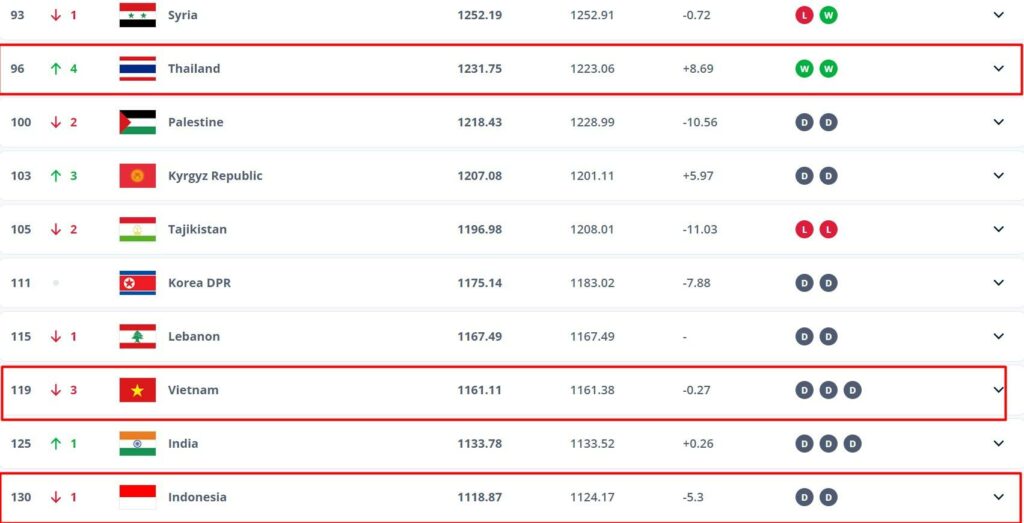The image size is (1024, 523).
Task: Click Thailand's first green W badge
Action: tap(804, 69)
